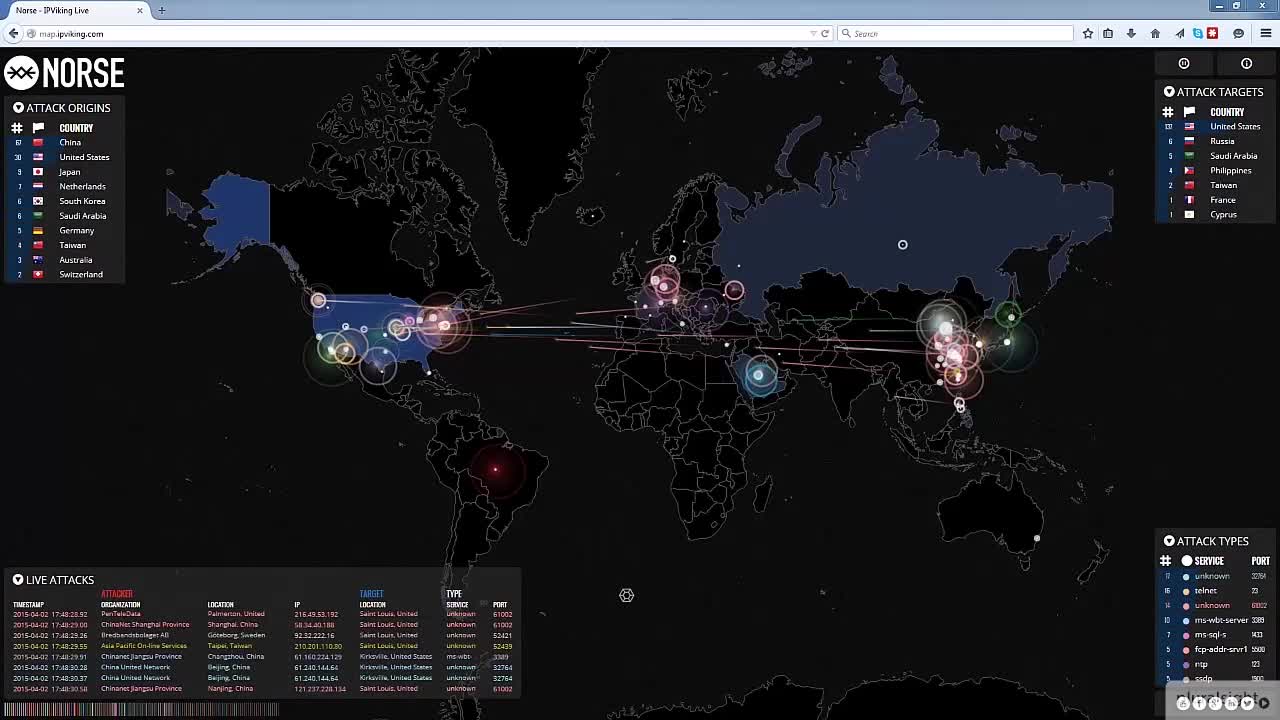This screenshot has height=720, width=1280.
Task: Click the hash count icon in Attack Targets
Action: click(1167, 112)
